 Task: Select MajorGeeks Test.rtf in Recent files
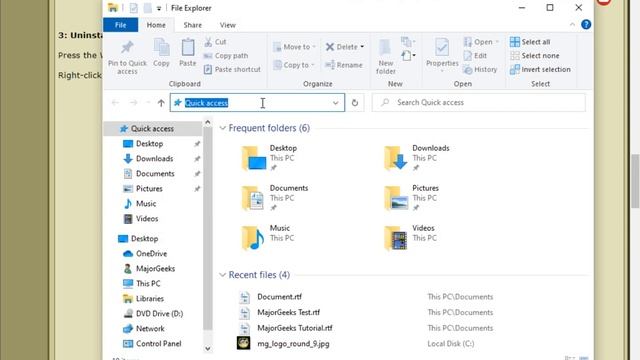tap(288, 312)
